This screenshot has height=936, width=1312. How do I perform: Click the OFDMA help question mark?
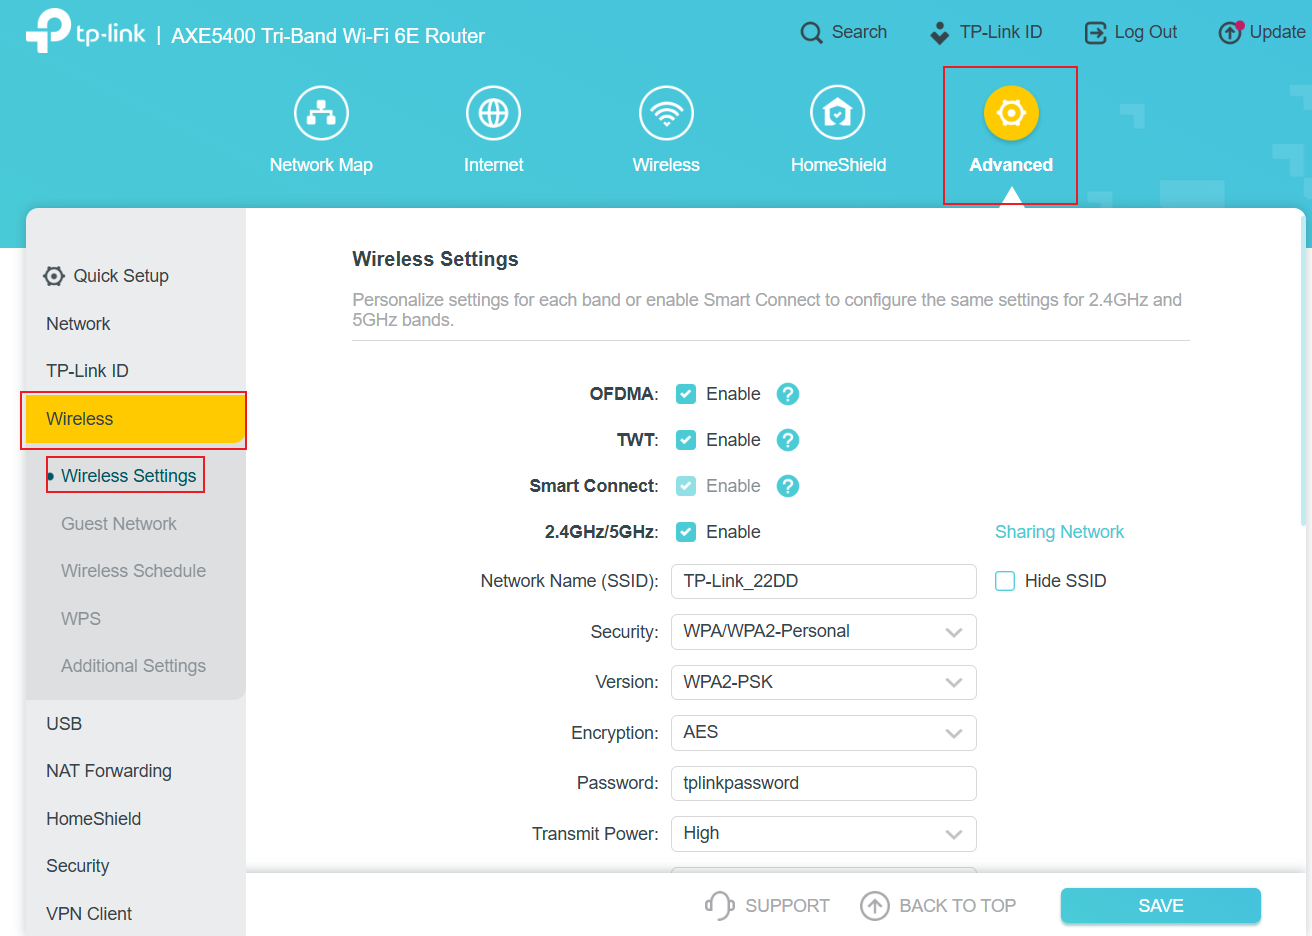click(787, 393)
